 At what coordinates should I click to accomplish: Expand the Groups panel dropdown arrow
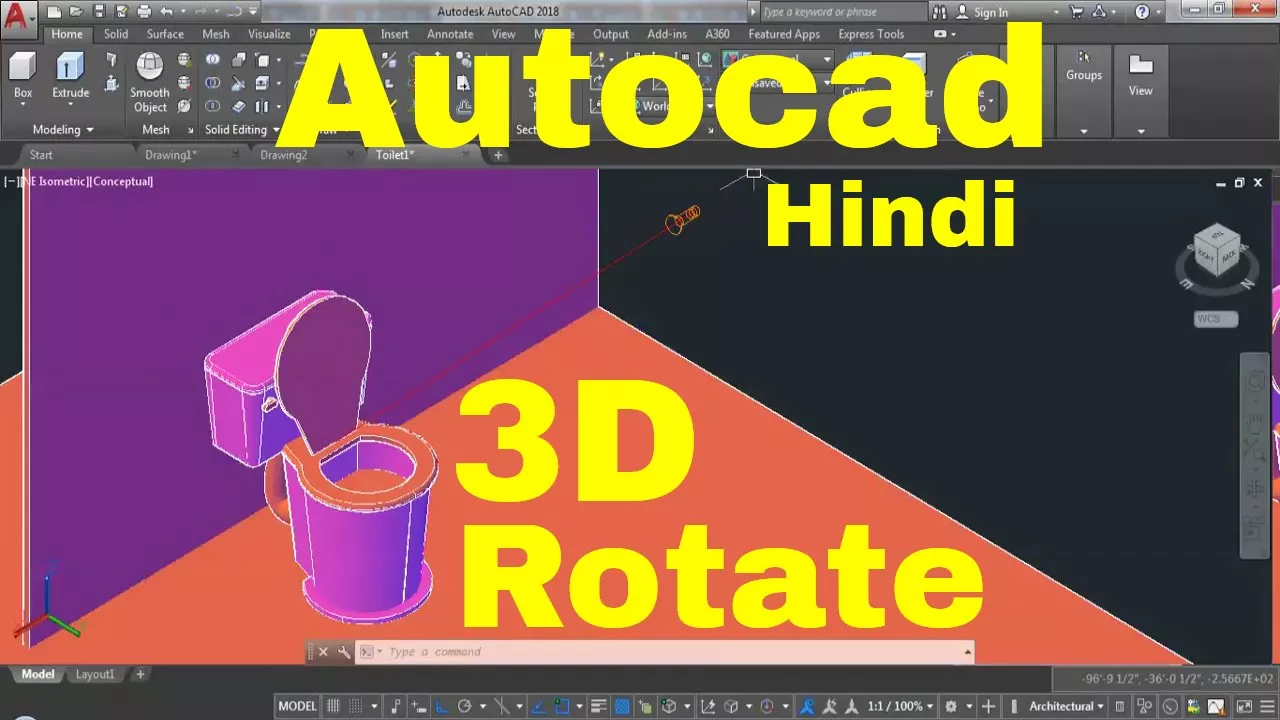(1084, 131)
